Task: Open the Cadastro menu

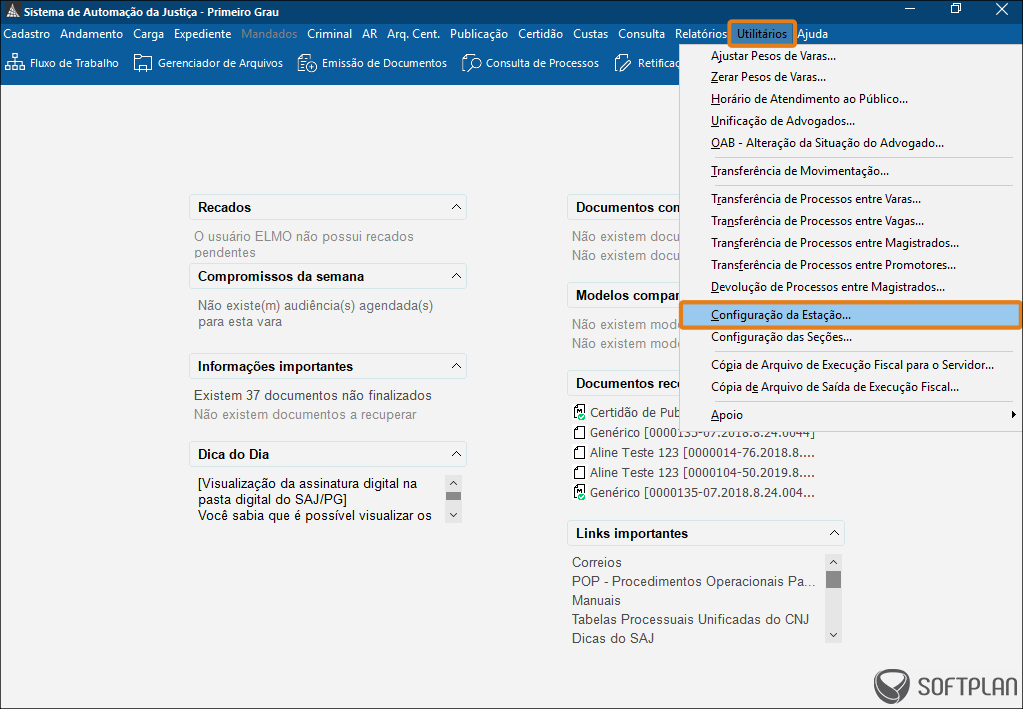Action: point(27,34)
